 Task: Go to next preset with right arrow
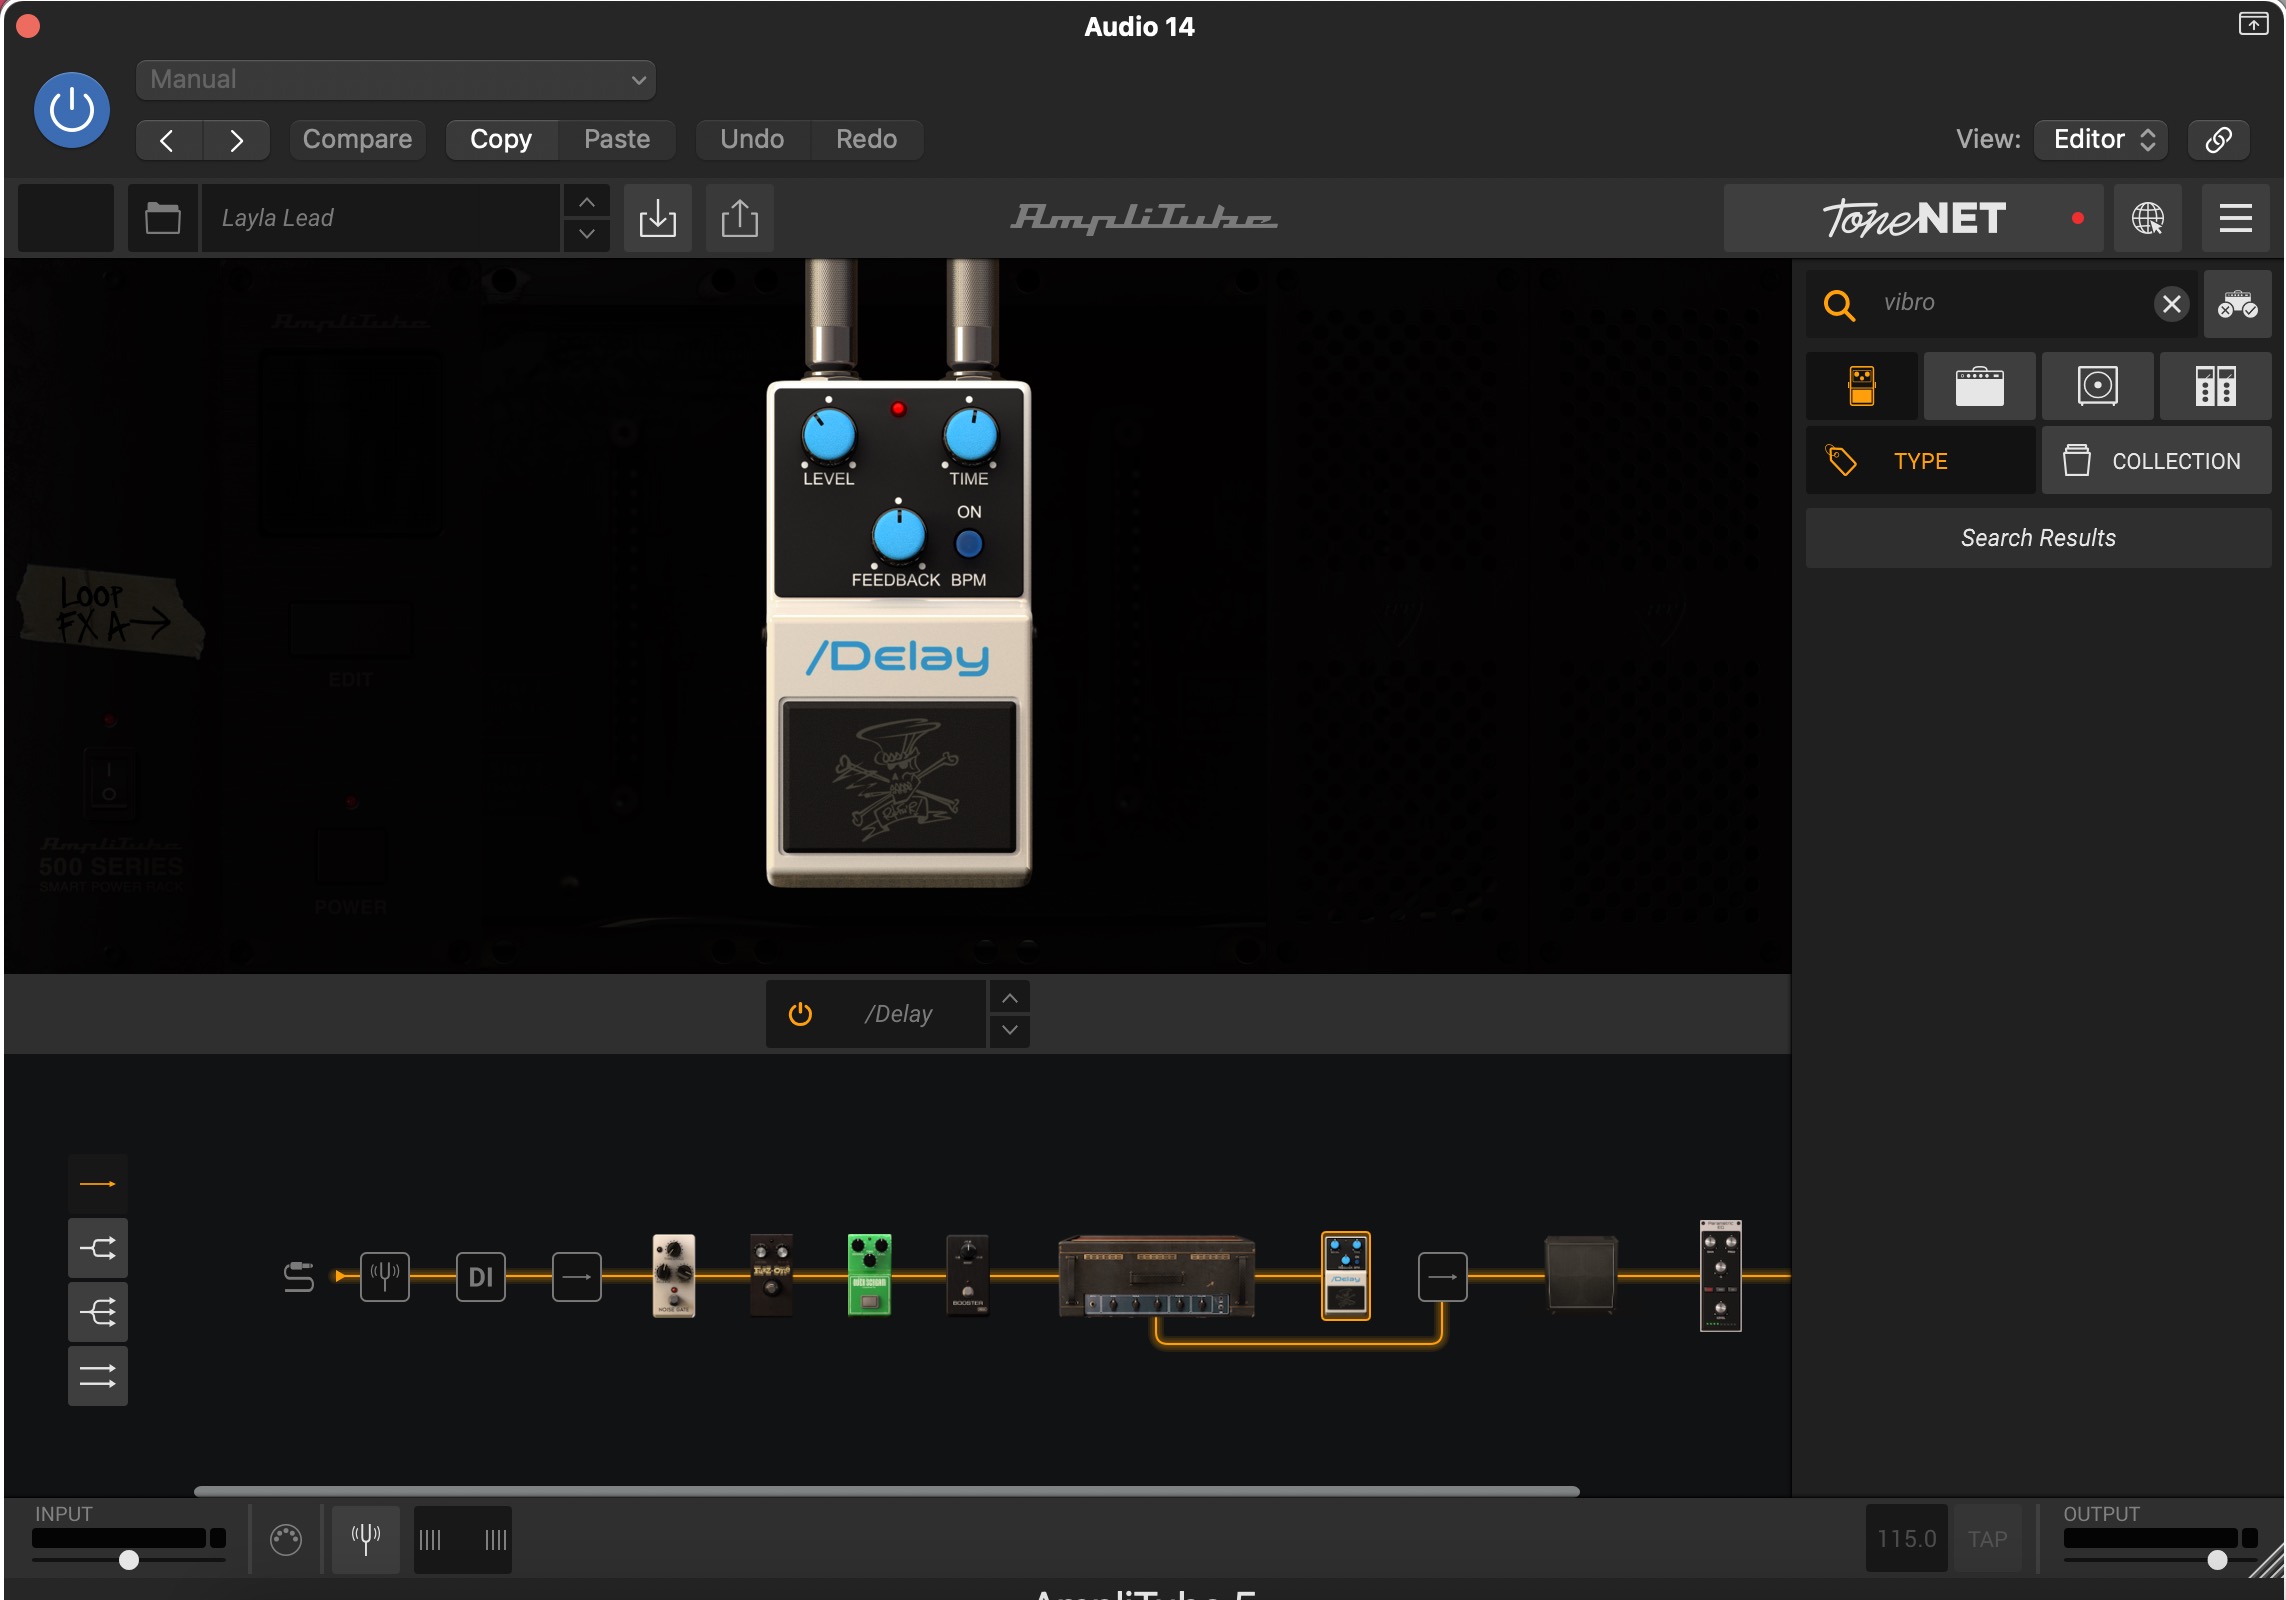pos(236,140)
